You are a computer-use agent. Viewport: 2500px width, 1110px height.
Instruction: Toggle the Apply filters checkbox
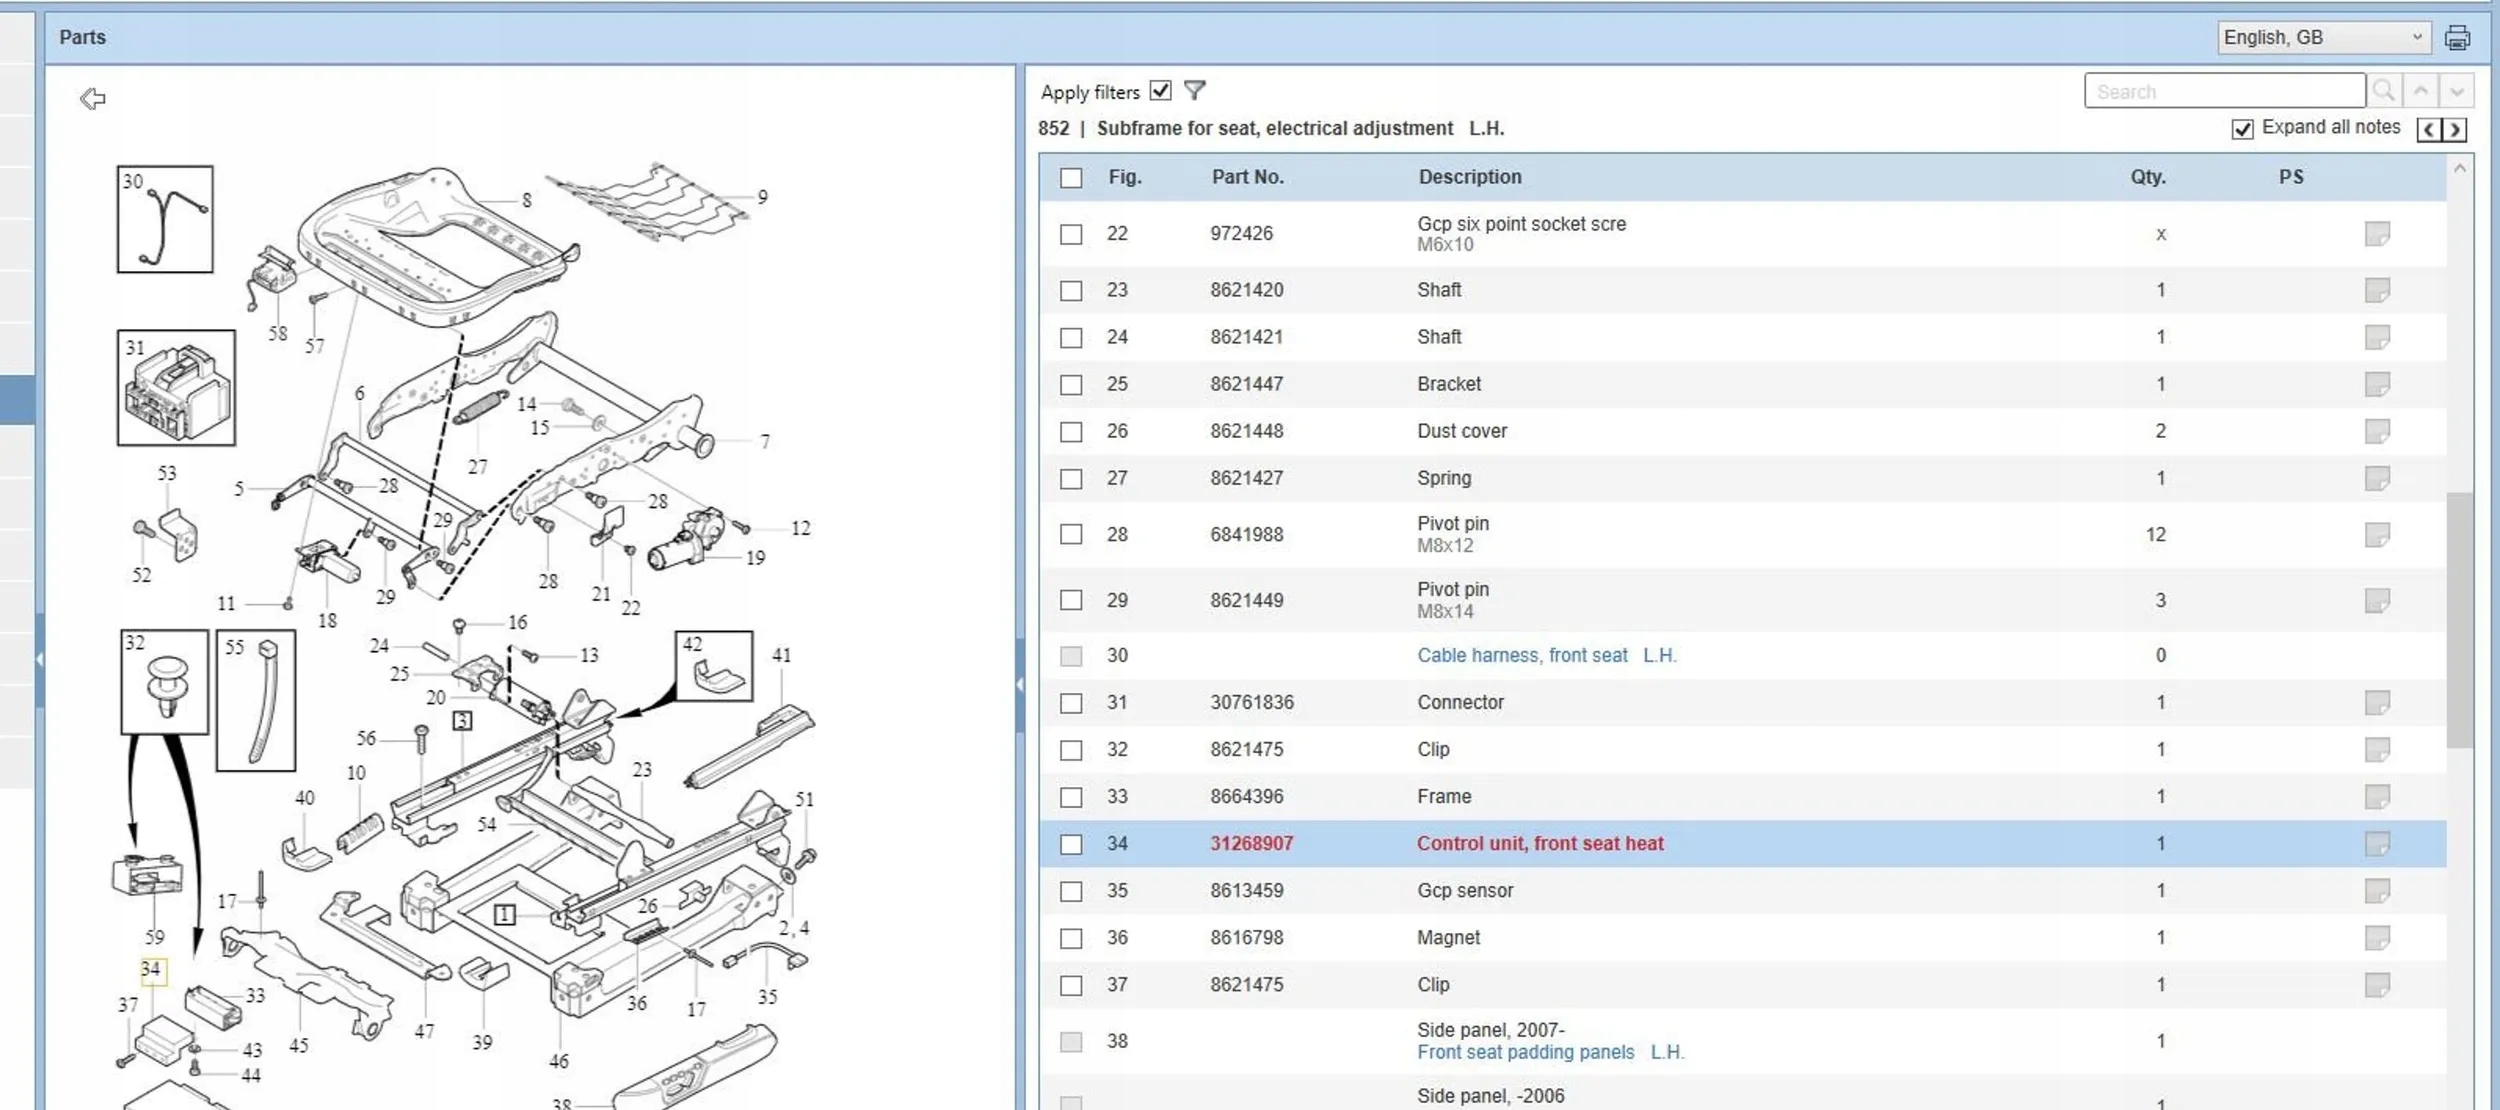pos(1160,91)
